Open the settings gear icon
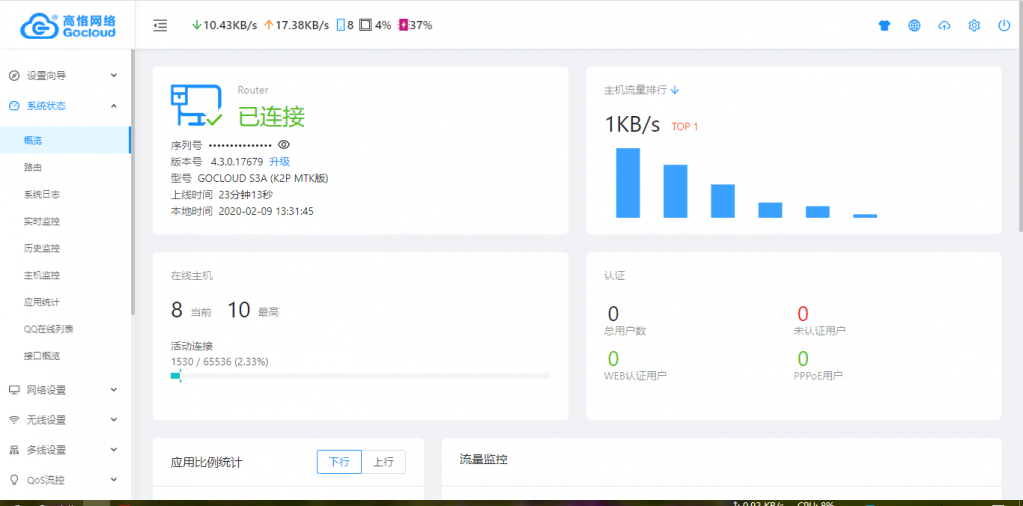1023x506 pixels. 974,26
